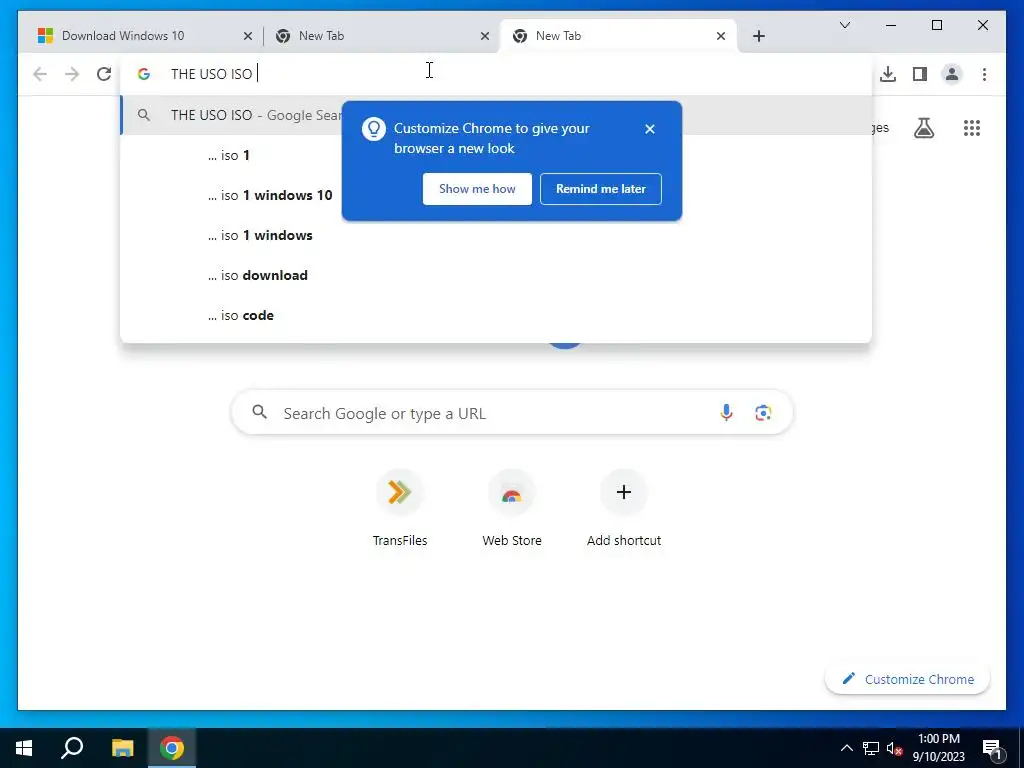Close the Download Windows 10 tab
Viewport: 1024px width, 768px height.
[248, 36]
